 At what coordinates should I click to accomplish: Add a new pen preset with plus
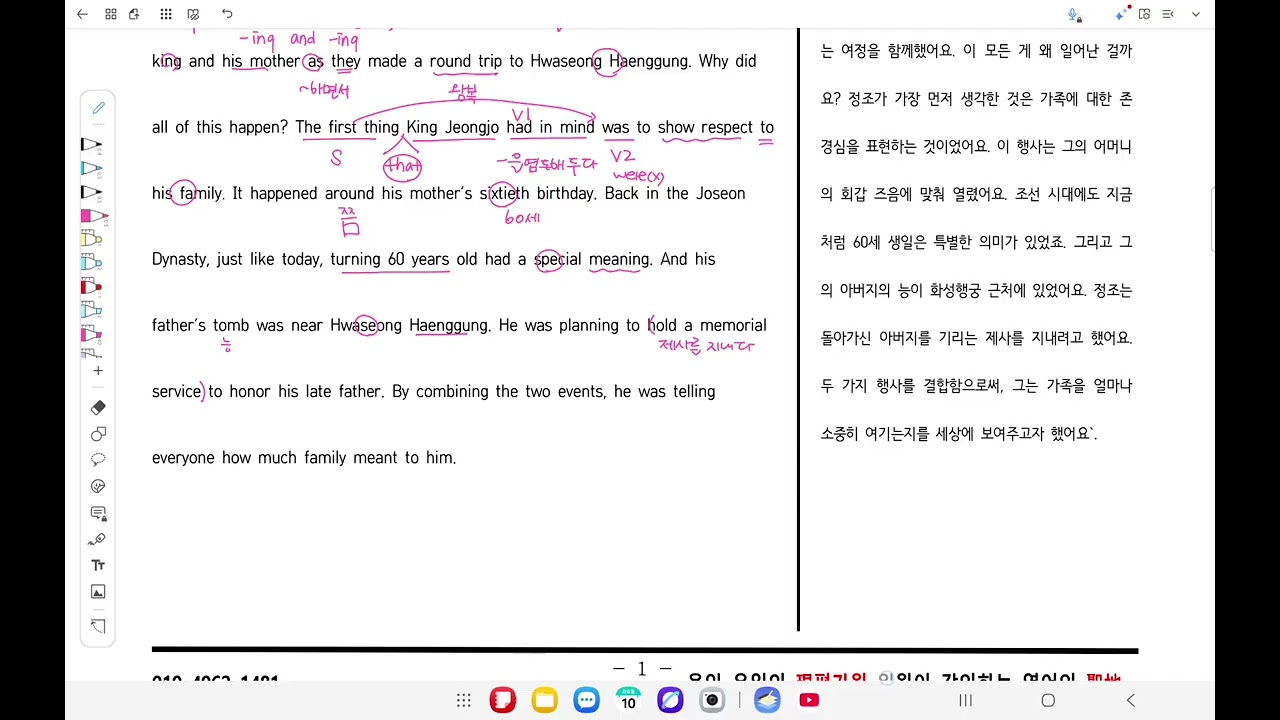[98, 371]
